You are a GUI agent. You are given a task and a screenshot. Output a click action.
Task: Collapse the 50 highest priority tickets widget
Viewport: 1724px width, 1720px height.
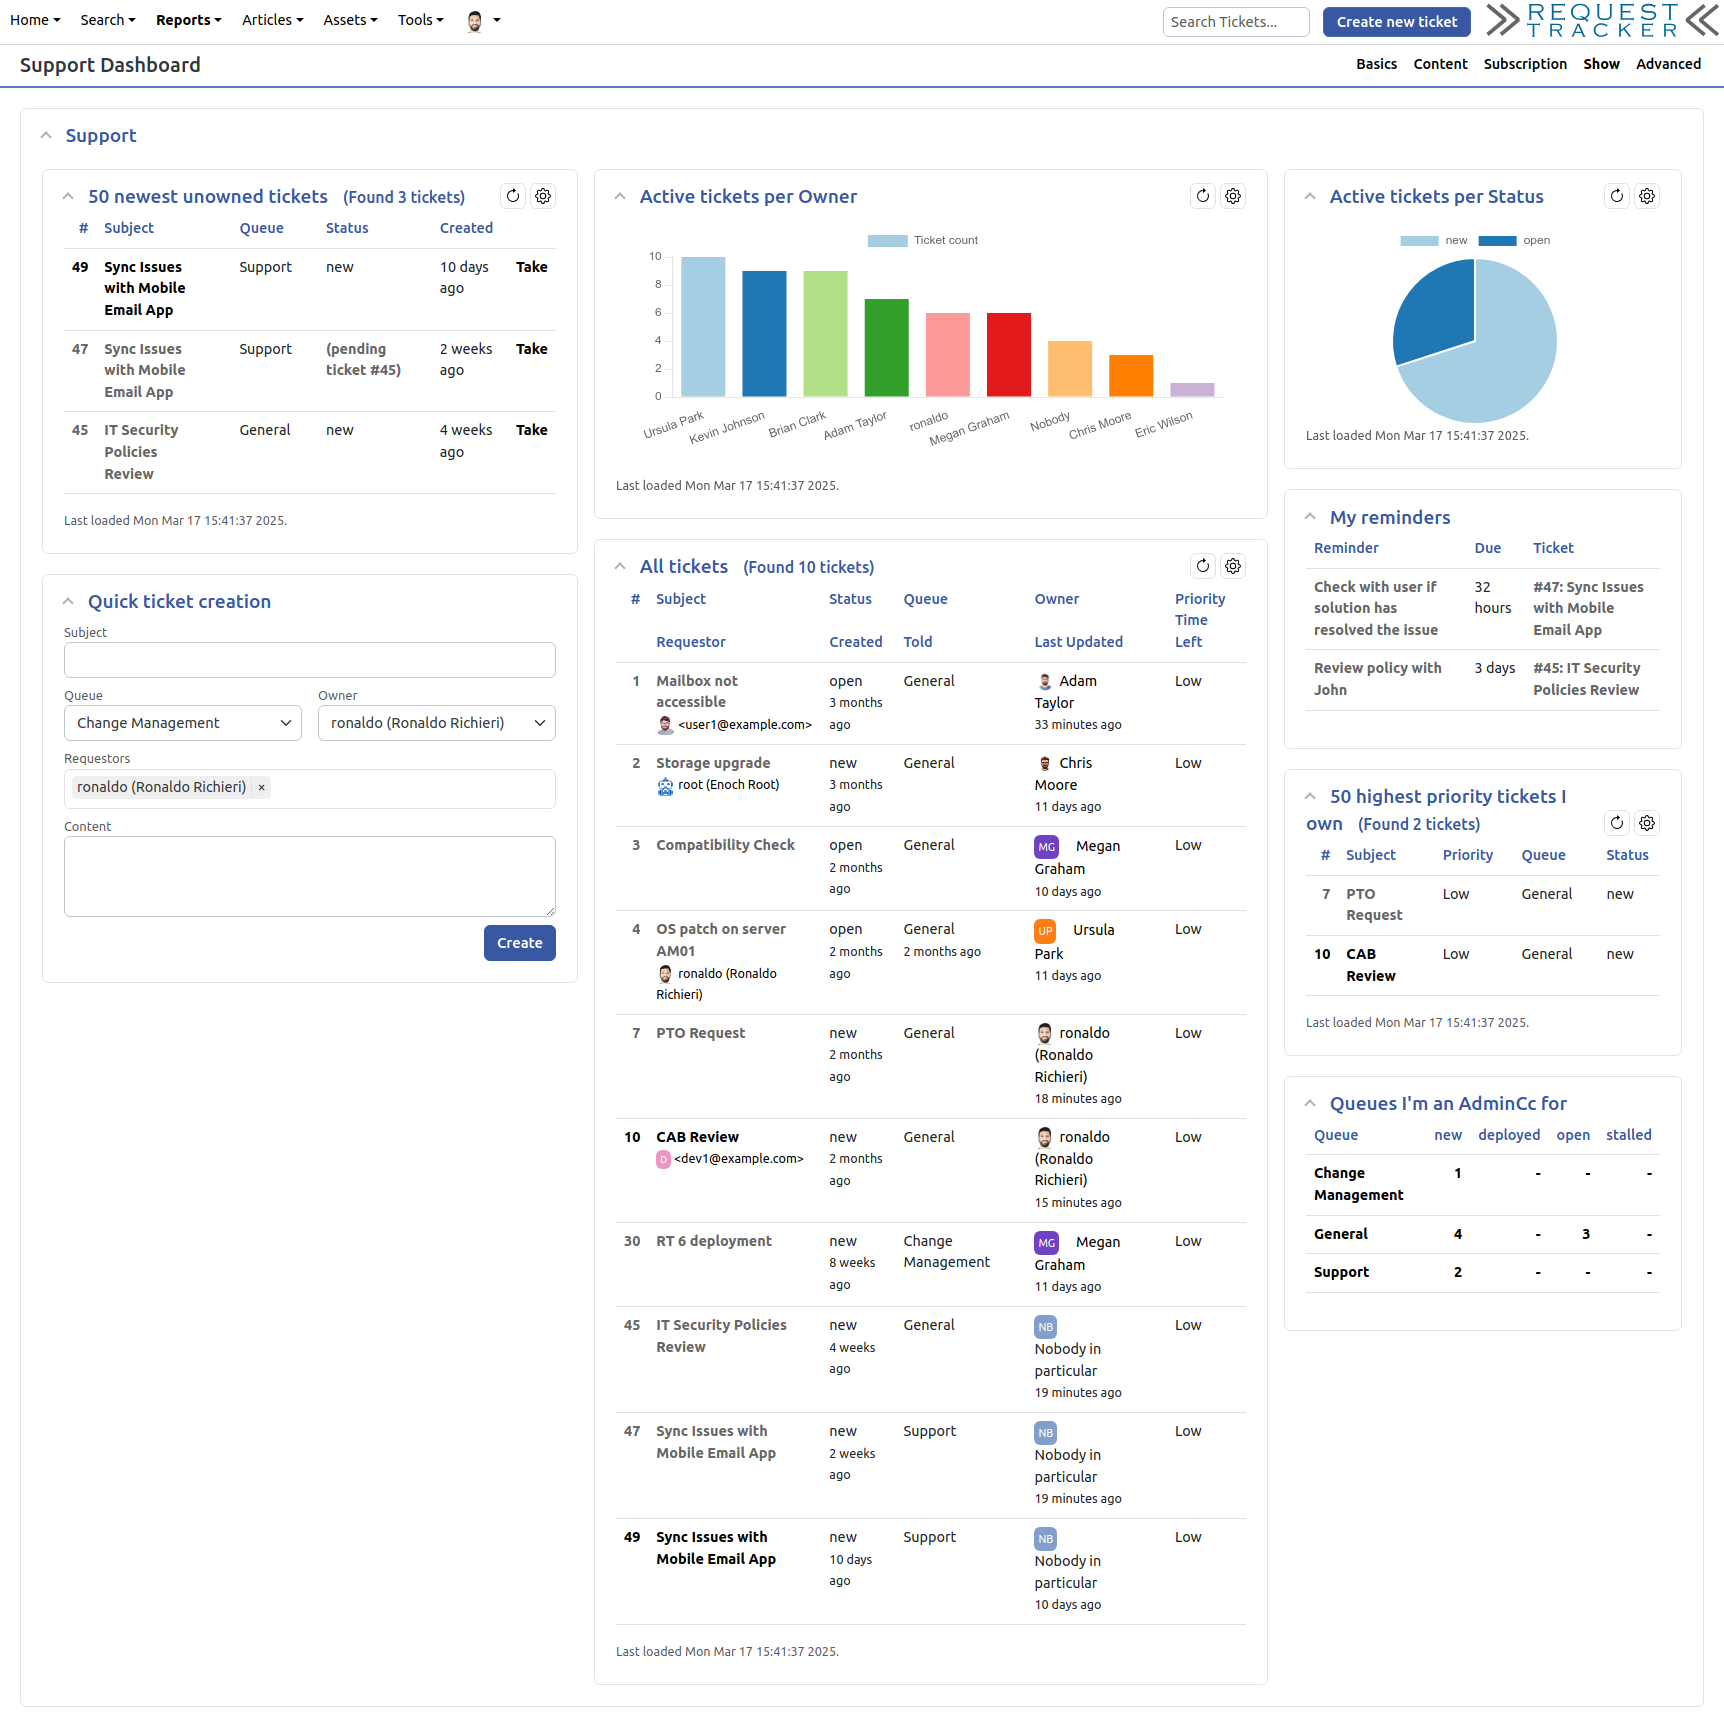1310,797
